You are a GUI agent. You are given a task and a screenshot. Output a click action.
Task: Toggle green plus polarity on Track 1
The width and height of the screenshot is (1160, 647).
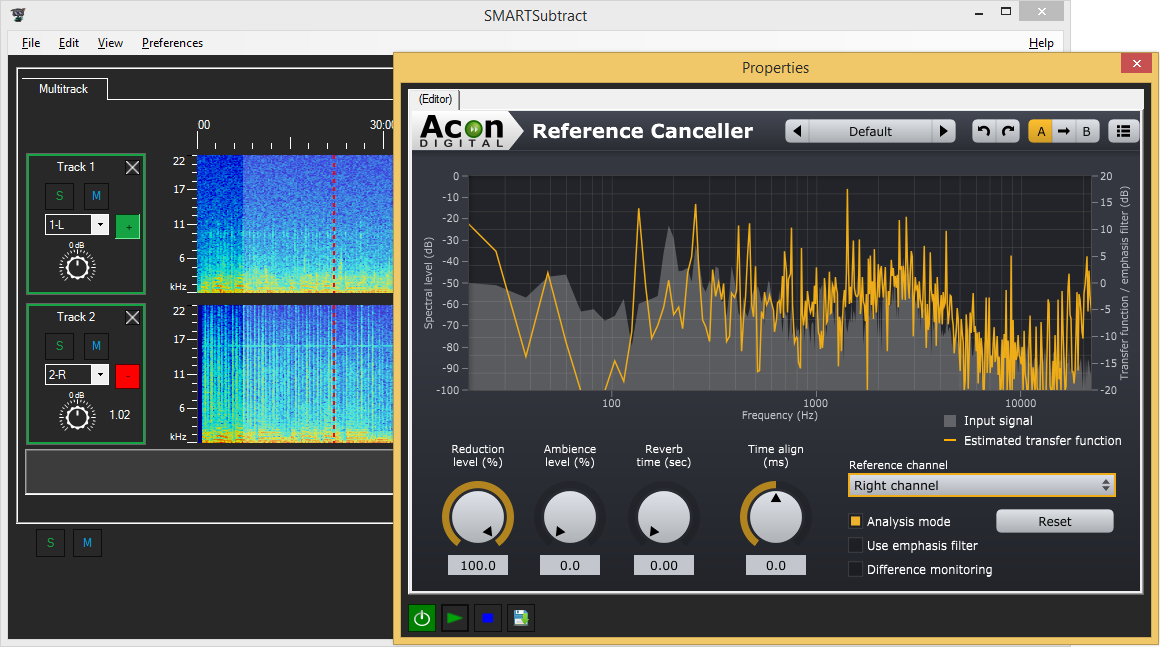point(127,226)
